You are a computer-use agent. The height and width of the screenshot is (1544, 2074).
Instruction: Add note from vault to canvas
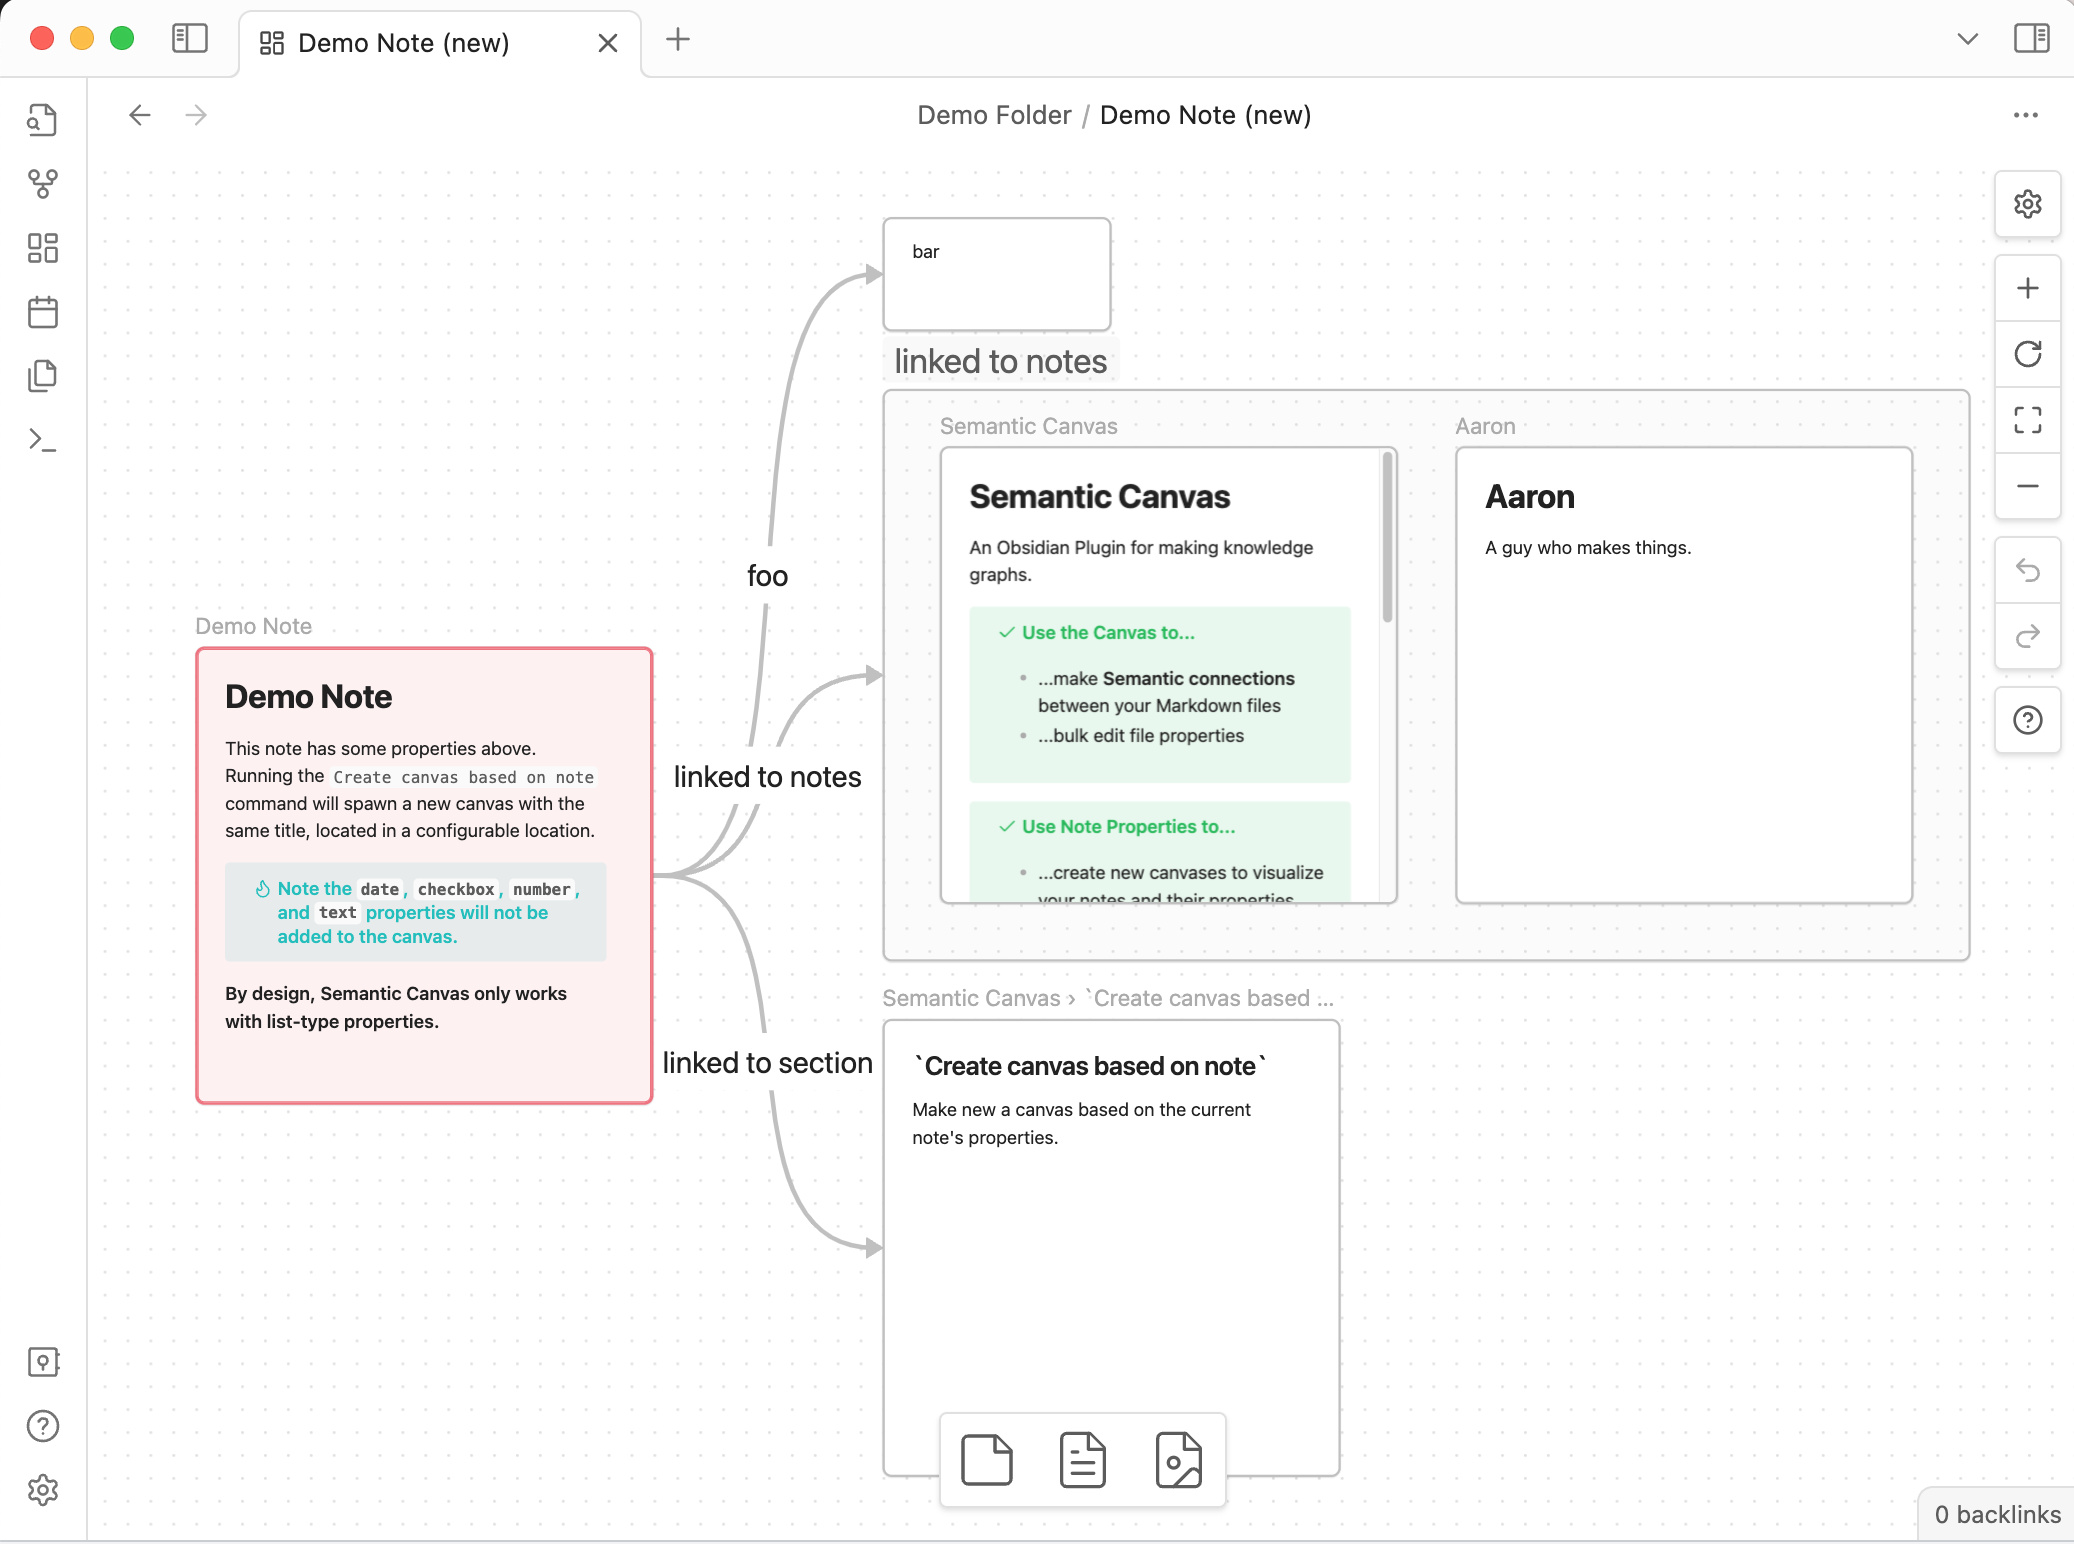(1082, 1460)
